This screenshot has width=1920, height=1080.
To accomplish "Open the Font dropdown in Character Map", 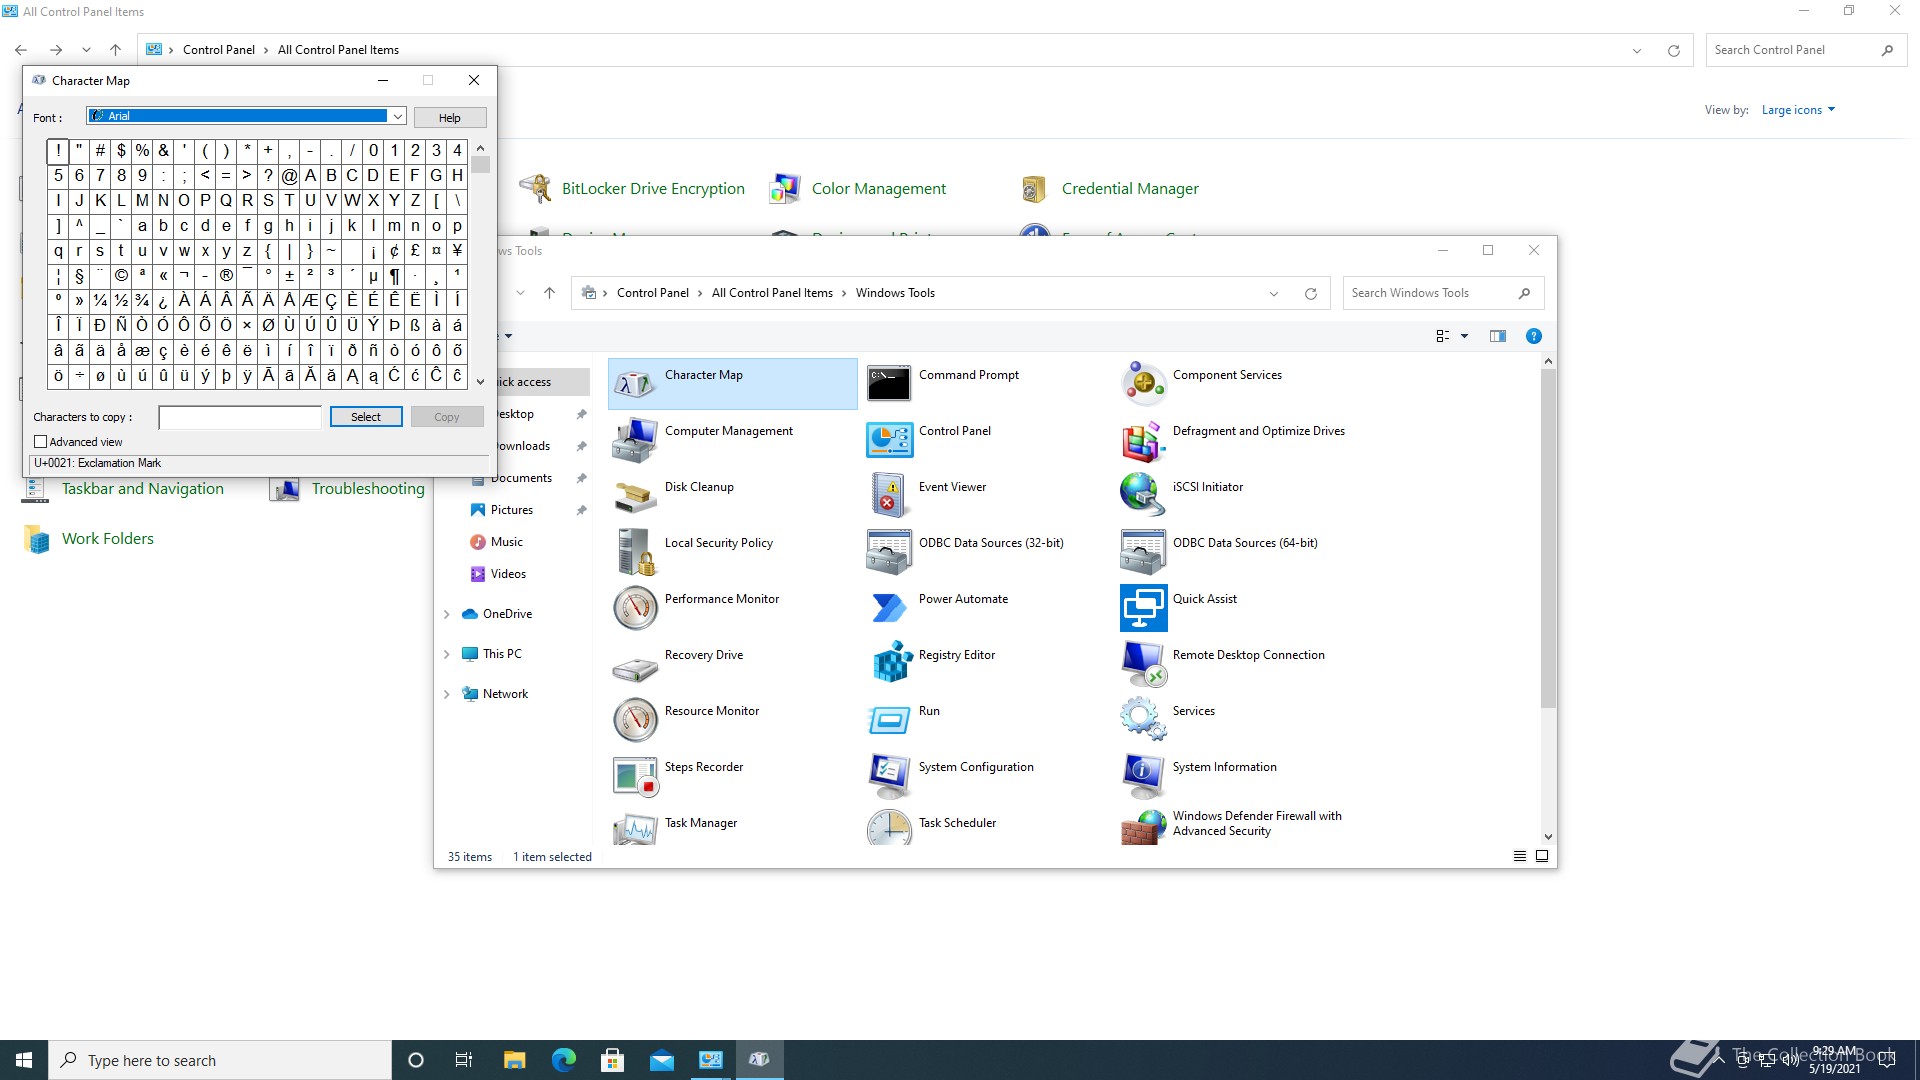I will tap(397, 116).
